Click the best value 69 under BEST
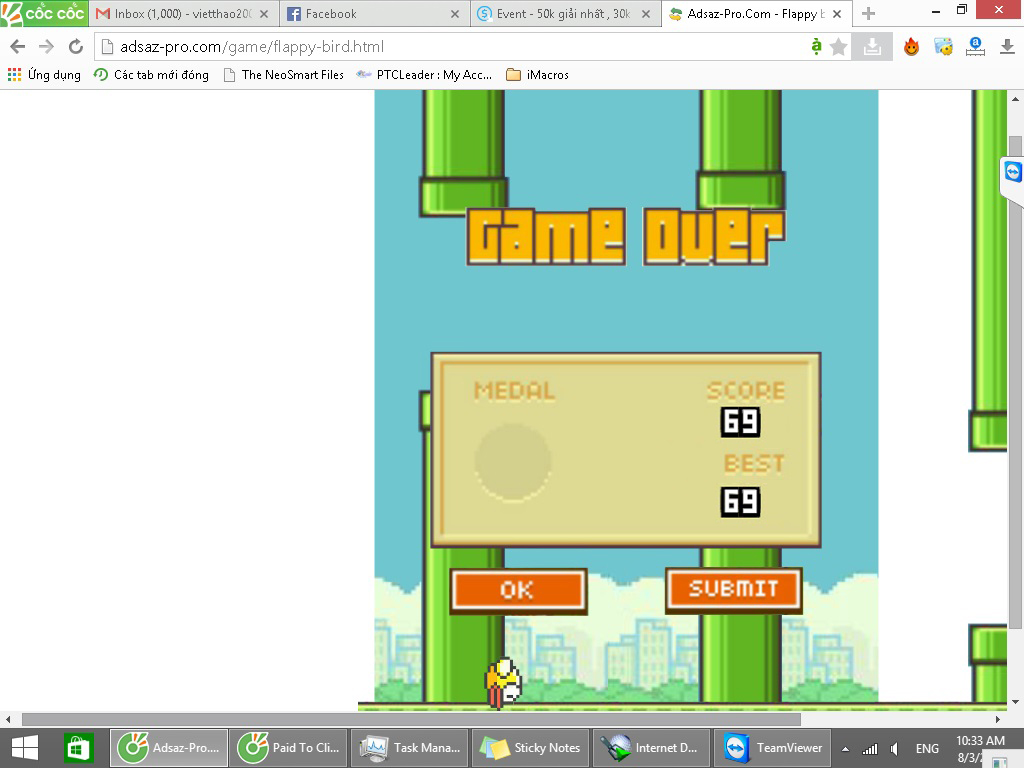 point(741,502)
